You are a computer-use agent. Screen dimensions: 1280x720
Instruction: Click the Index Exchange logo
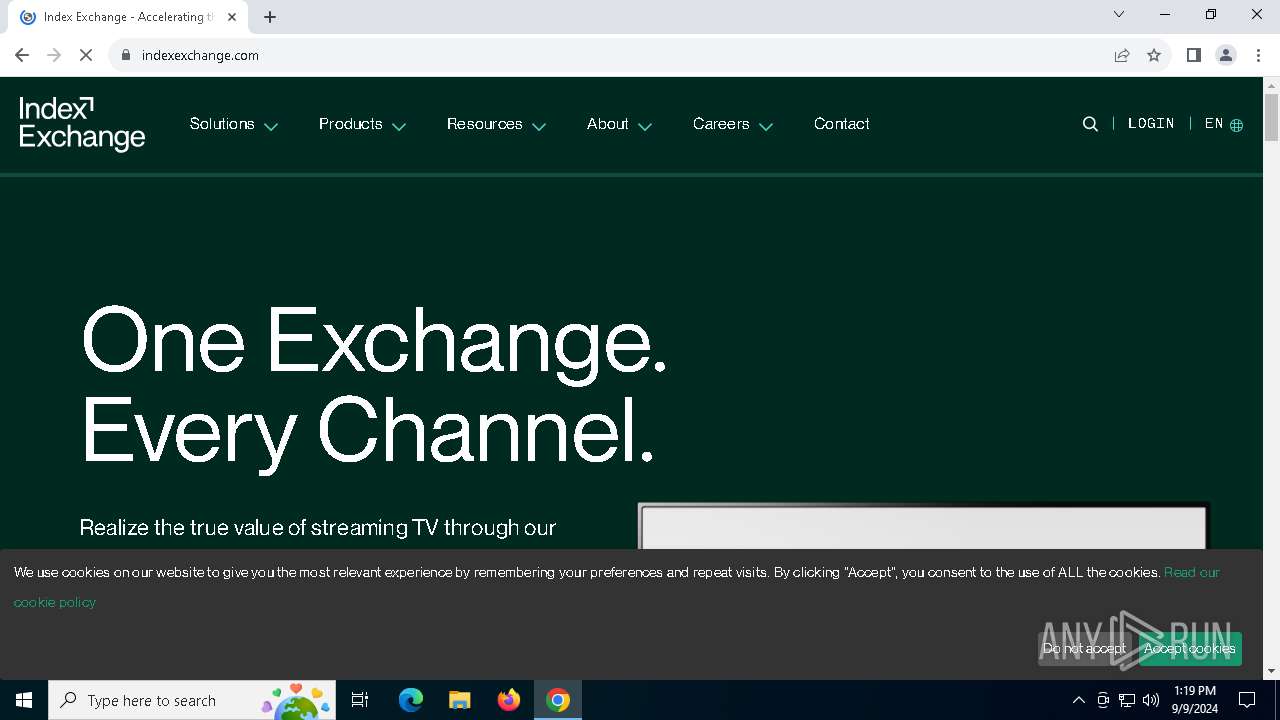tap(82, 124)
